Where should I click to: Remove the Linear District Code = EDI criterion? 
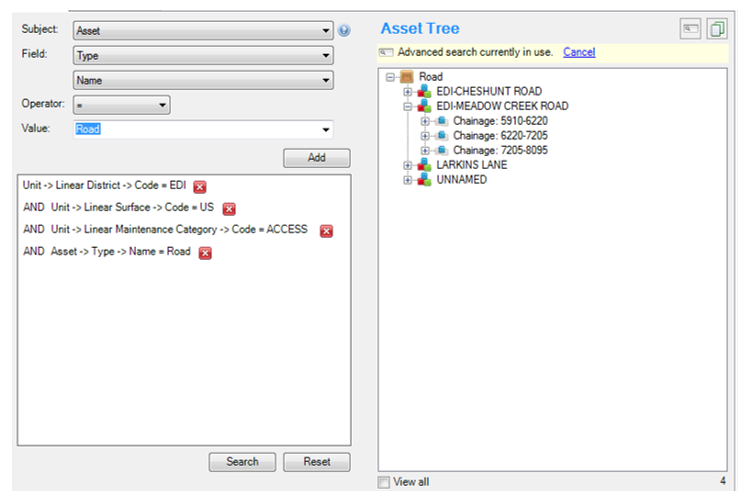tap(200, 187)
